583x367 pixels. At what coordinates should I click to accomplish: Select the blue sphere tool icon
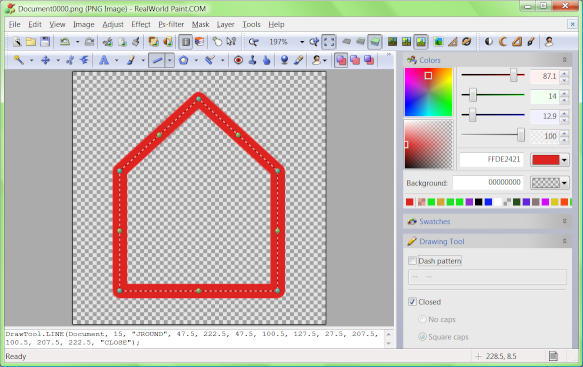tap(284, 60)
